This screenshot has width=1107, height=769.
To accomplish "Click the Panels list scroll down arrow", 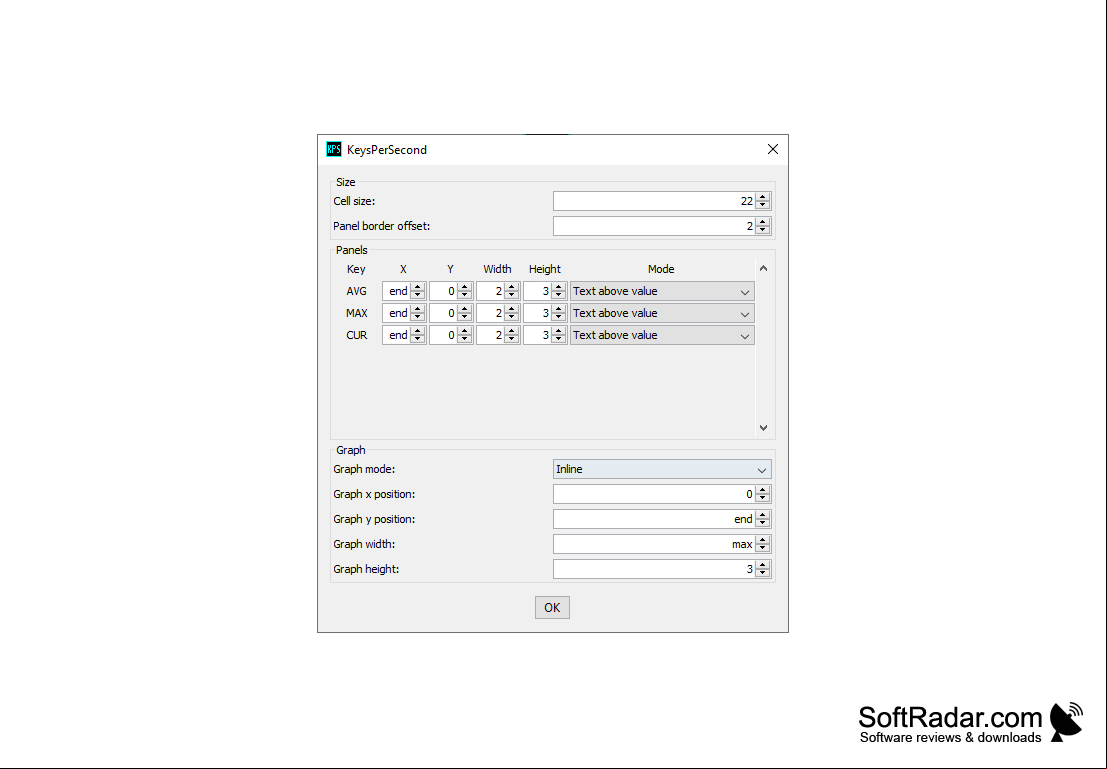I will click(x=763, y=427).
